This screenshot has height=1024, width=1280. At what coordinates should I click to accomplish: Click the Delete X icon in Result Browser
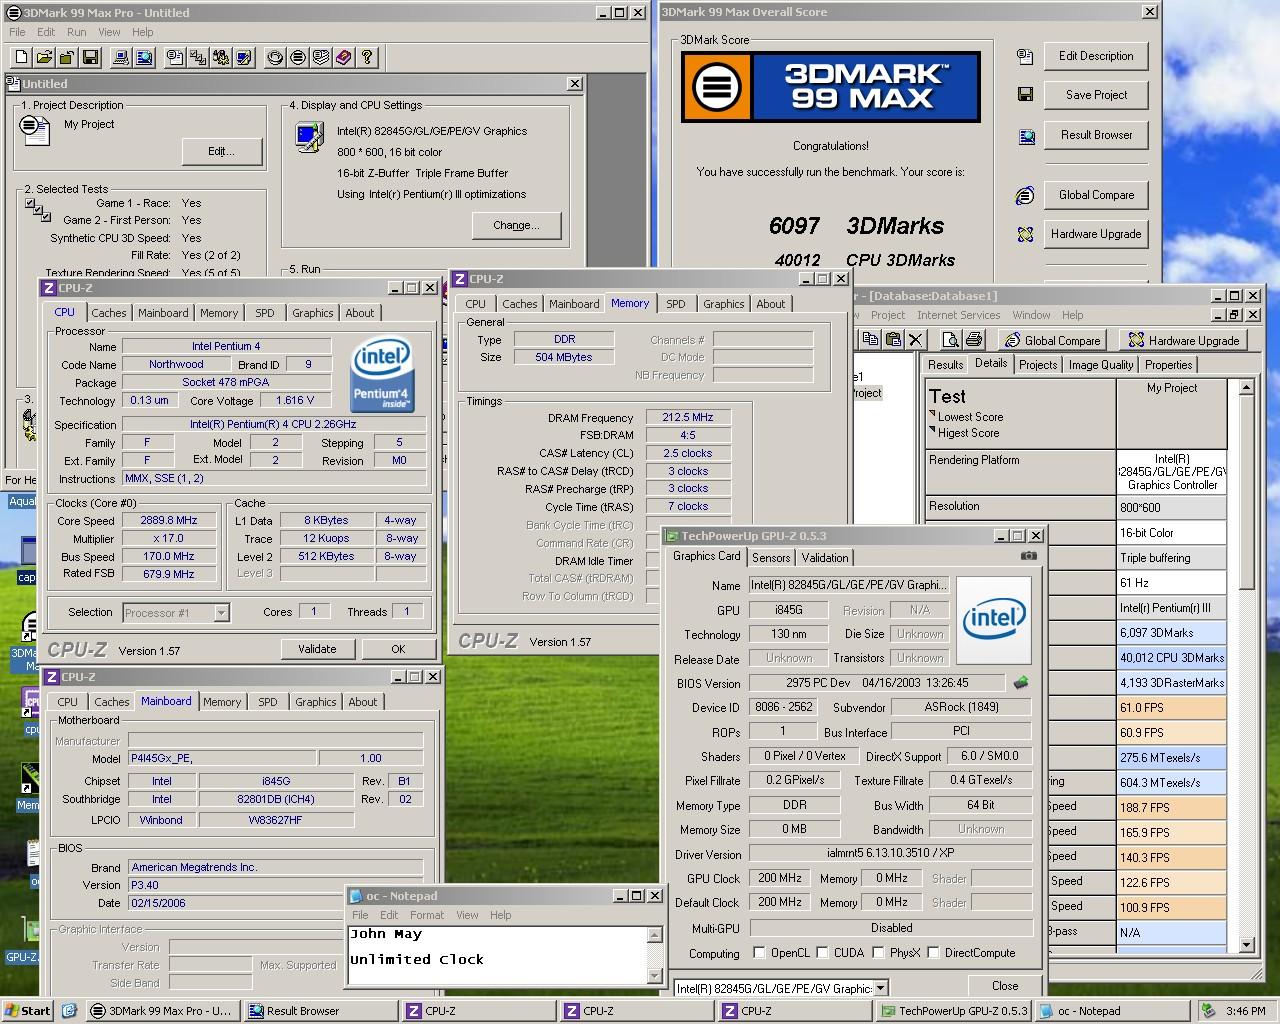915,340
